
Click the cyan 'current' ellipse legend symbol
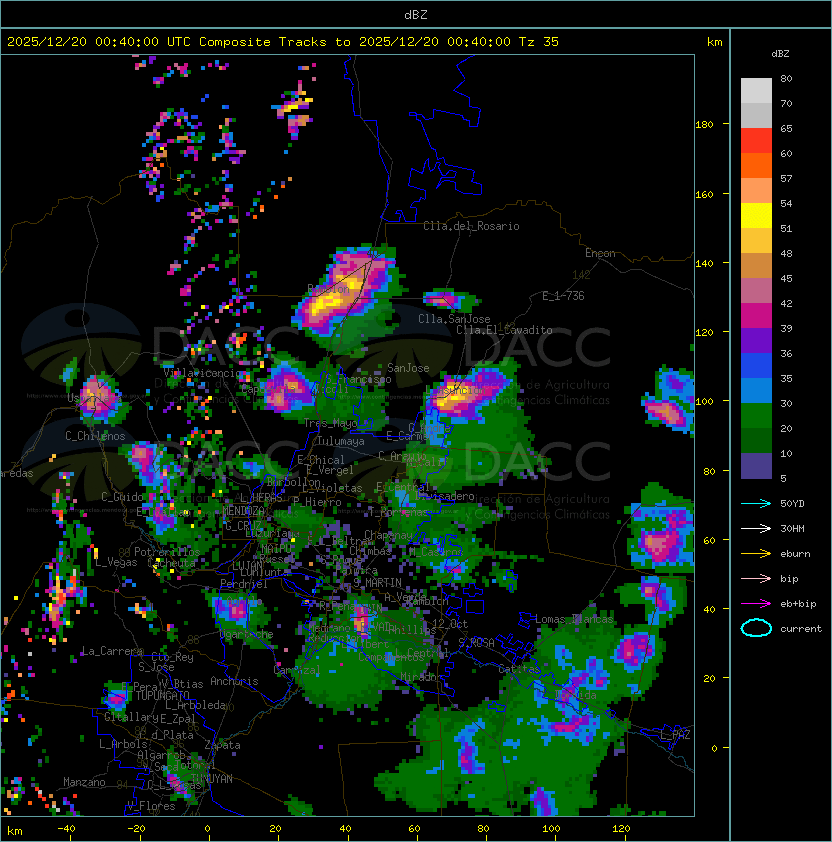tap(756, 628)
